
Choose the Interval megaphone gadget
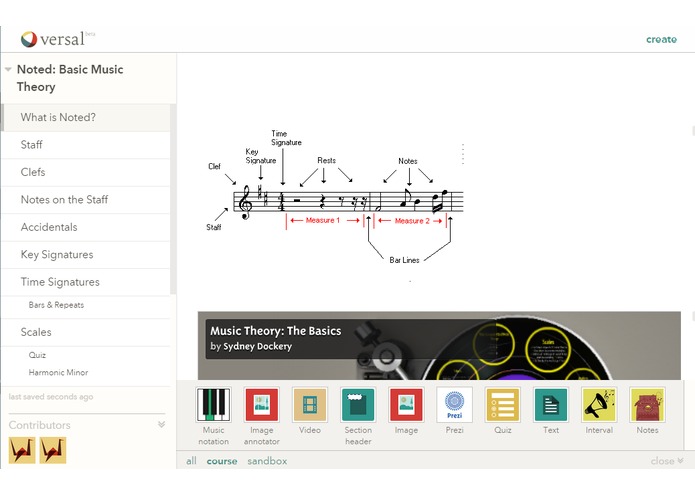[x=599, y=404]
